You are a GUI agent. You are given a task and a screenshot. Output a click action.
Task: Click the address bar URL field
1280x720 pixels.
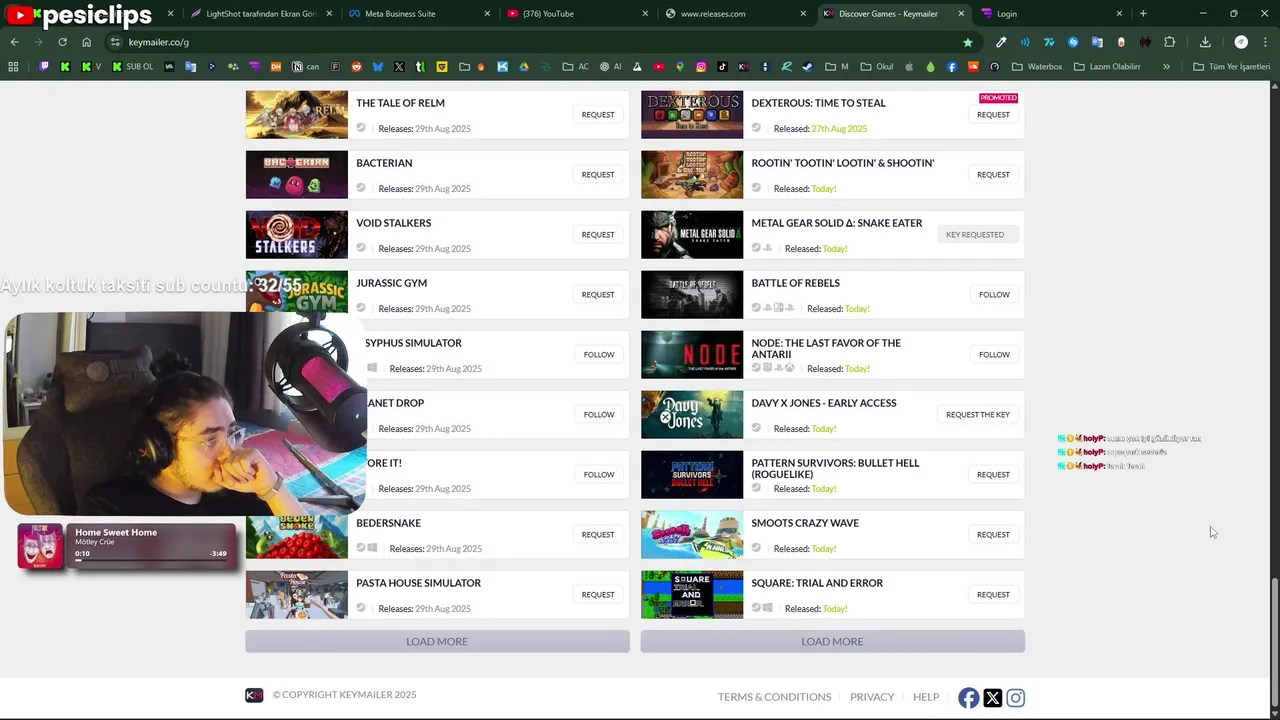pyautogui.click(x=540, y=42)
